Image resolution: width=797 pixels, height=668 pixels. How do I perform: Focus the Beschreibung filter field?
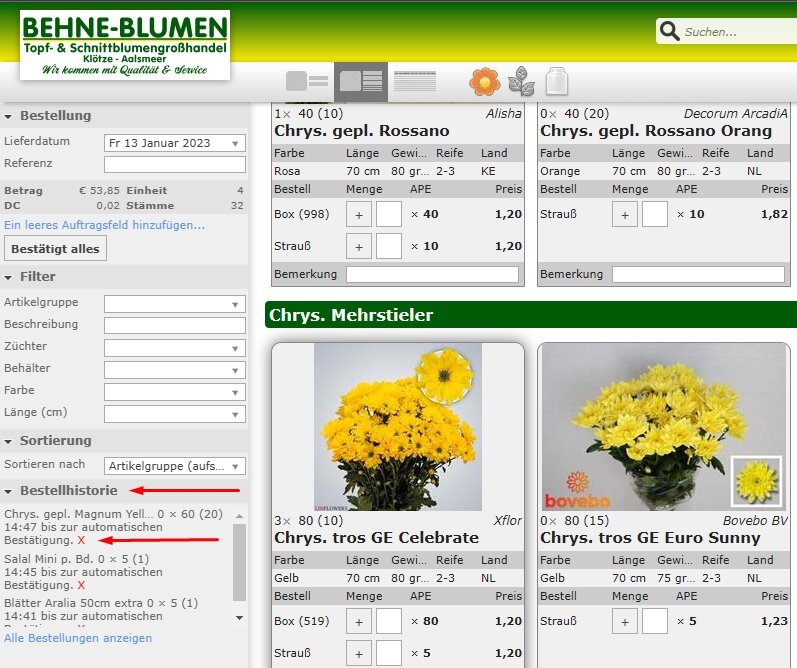174,325
